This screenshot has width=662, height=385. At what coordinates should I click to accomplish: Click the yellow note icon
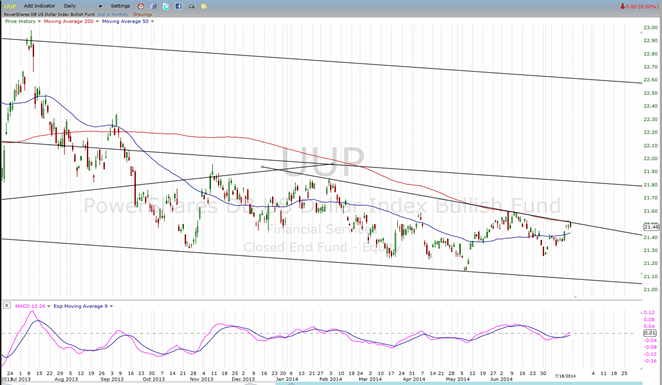point(203,6)
